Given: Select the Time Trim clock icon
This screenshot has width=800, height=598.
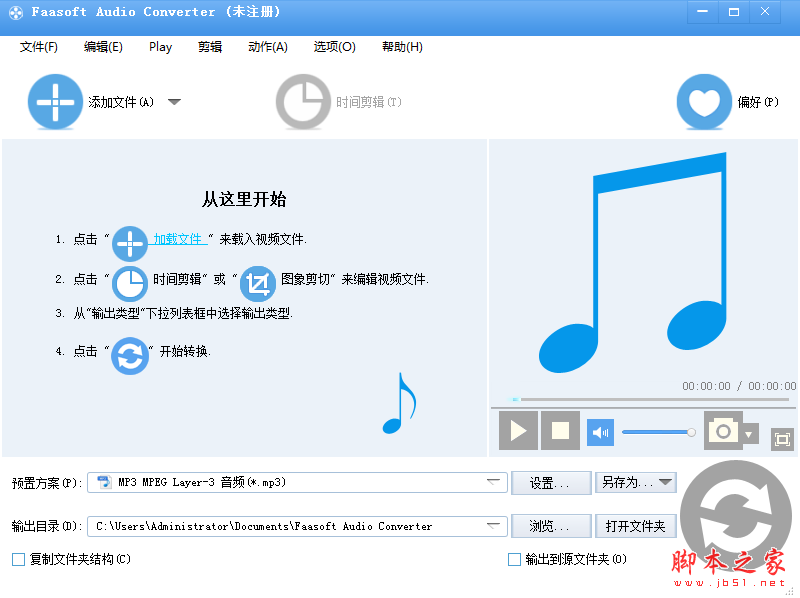Looking at the screenshot, I should [303, 102].
